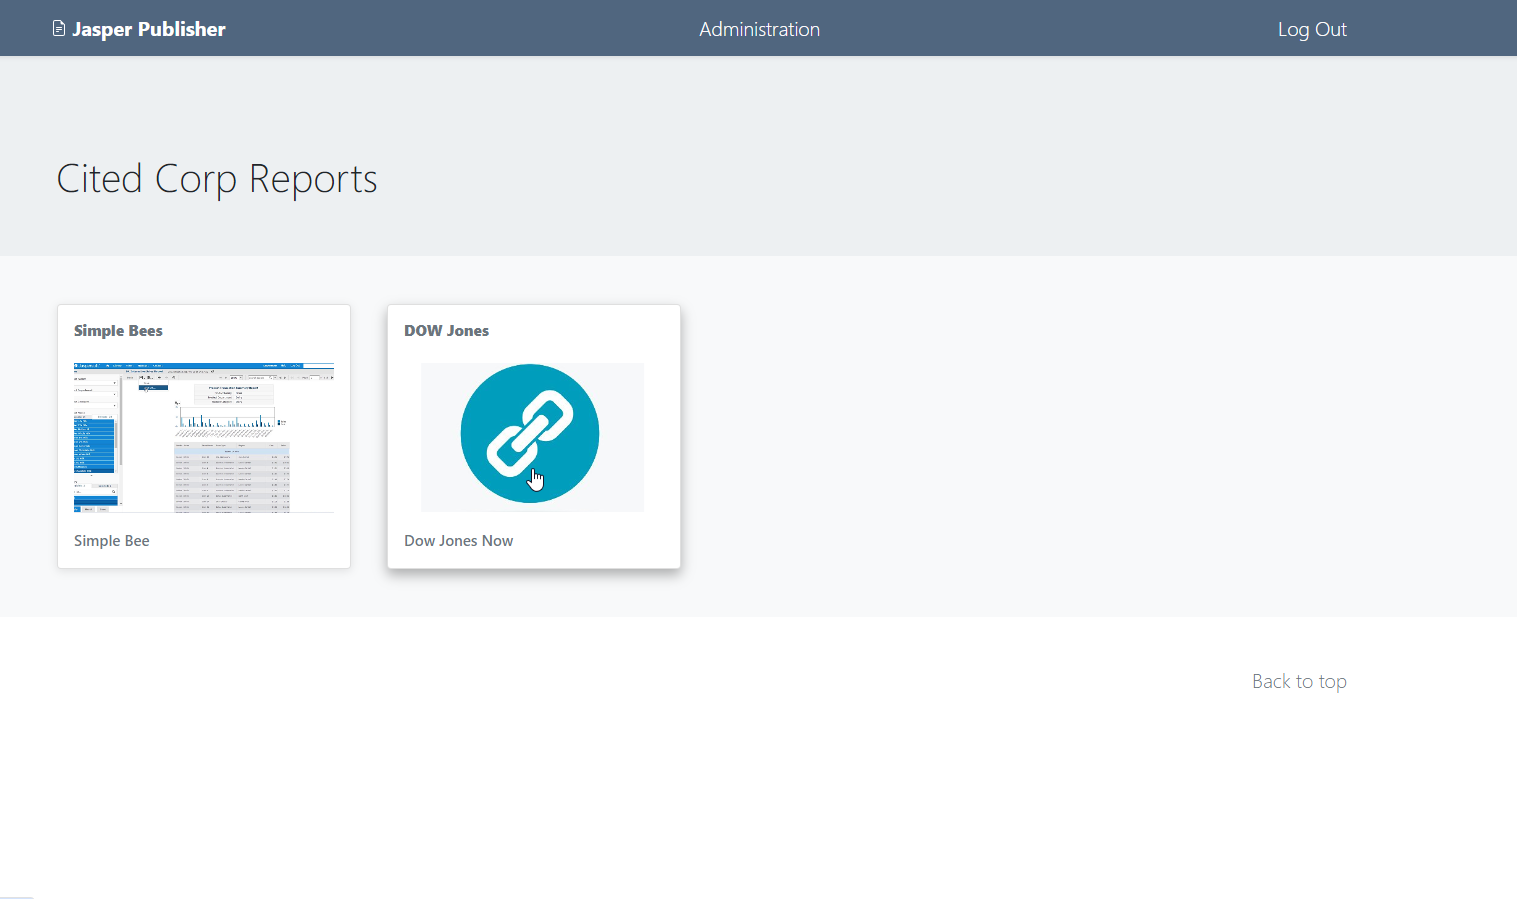This screenshot has height=899, width=1517.
Task: Click the Jasper Publisher document logo icon
Action: pyautogui.click(x=59, y=29)
